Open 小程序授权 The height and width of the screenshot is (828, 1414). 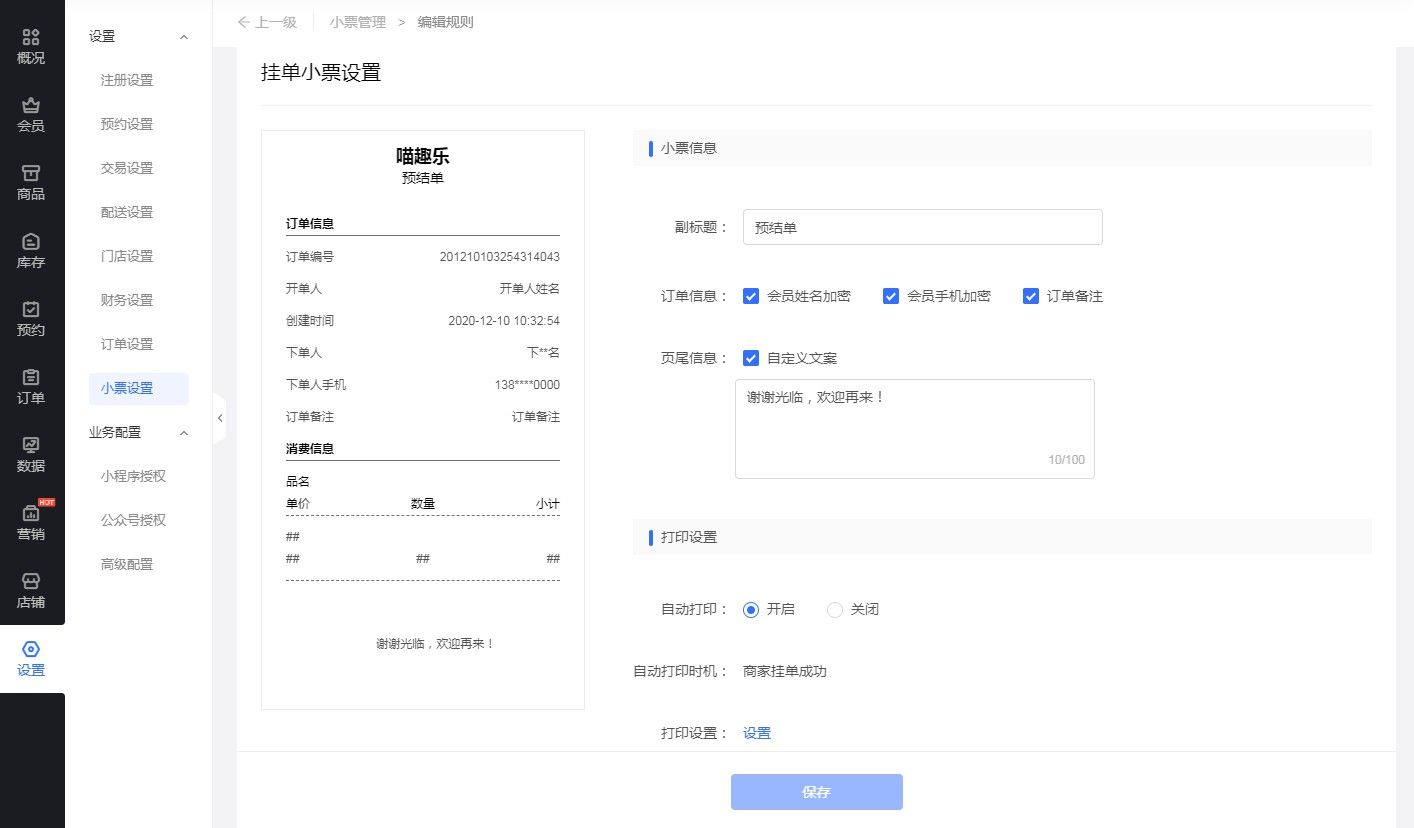tap(133, 476)
